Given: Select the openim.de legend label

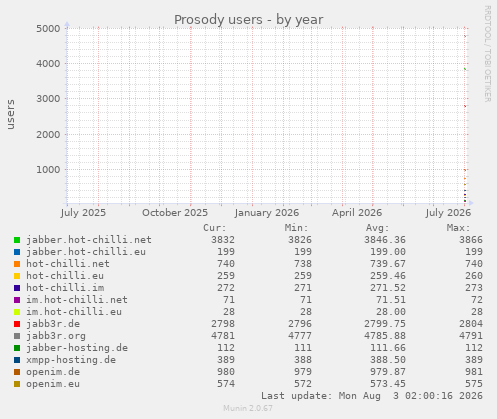Looking at the screenshot, I should [53, 372].
